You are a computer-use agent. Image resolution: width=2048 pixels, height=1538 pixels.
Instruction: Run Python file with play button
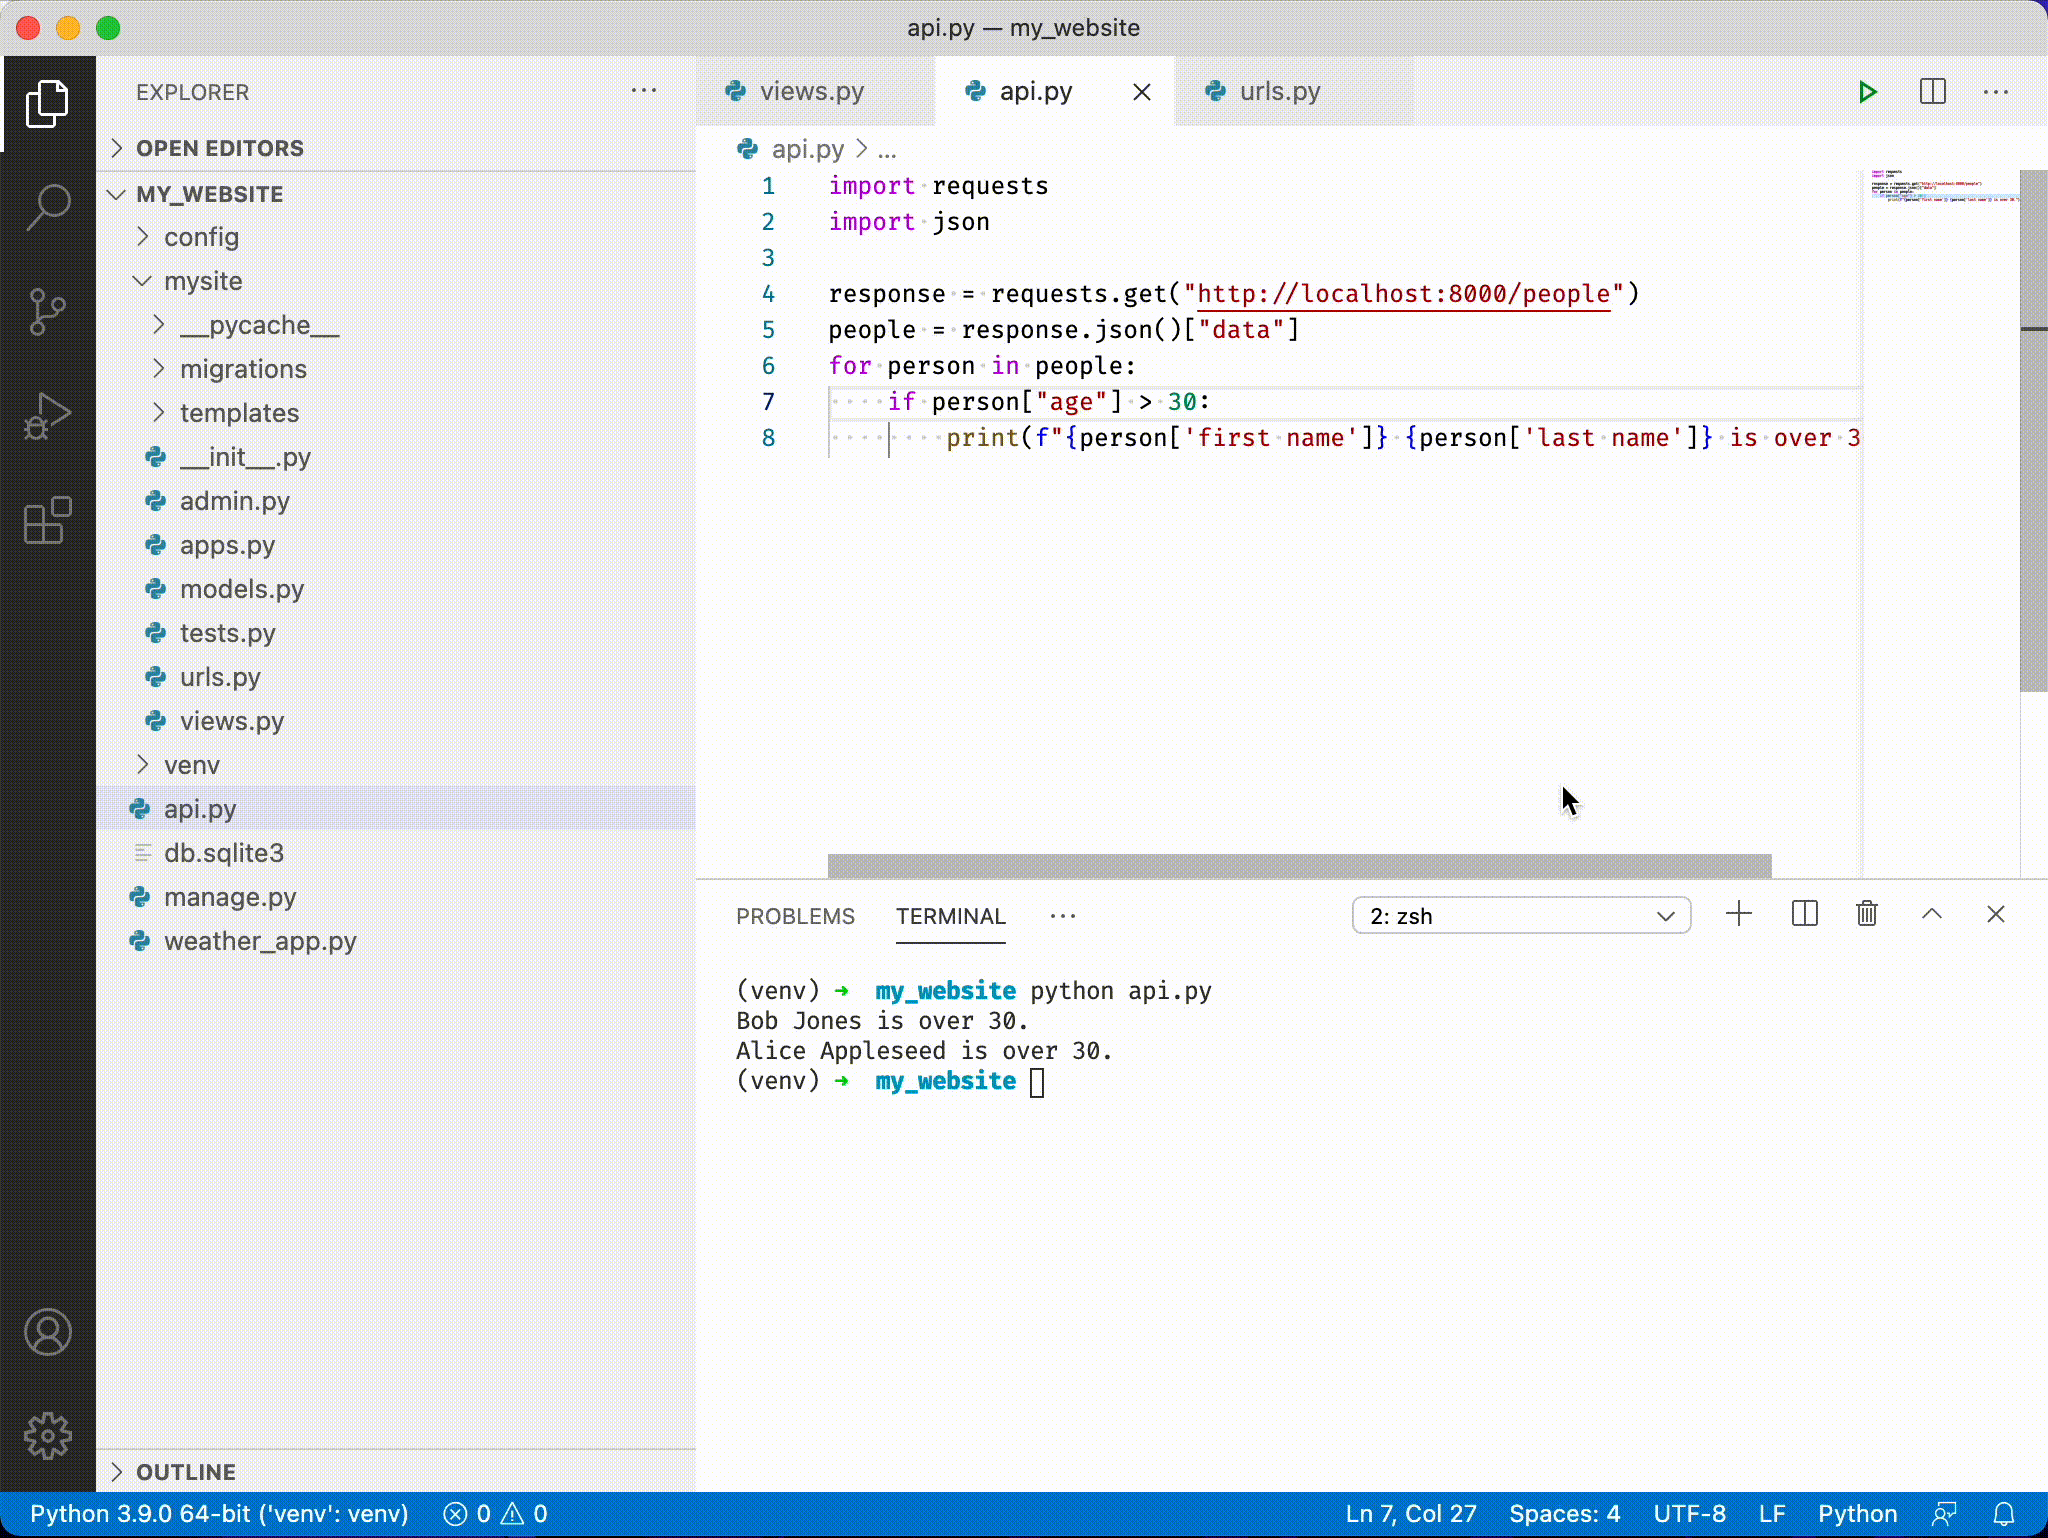[1867, 92]
